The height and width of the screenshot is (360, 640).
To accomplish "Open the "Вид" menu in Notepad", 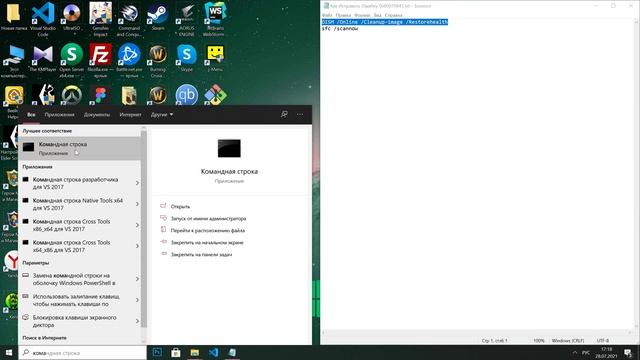I will click(378, 15).
